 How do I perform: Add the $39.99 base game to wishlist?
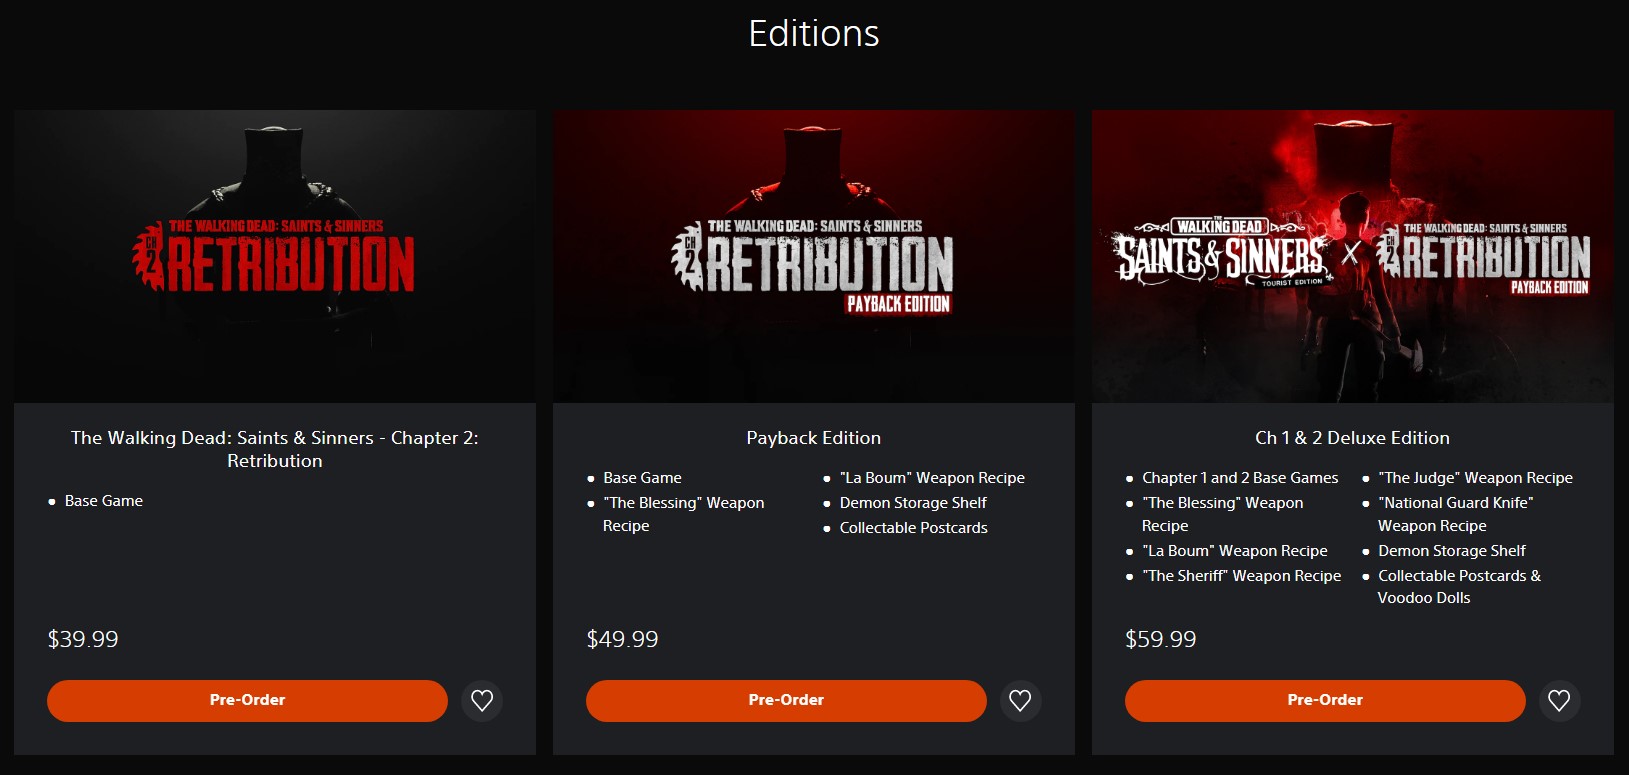pyautogui.click(x=482, y=701)
